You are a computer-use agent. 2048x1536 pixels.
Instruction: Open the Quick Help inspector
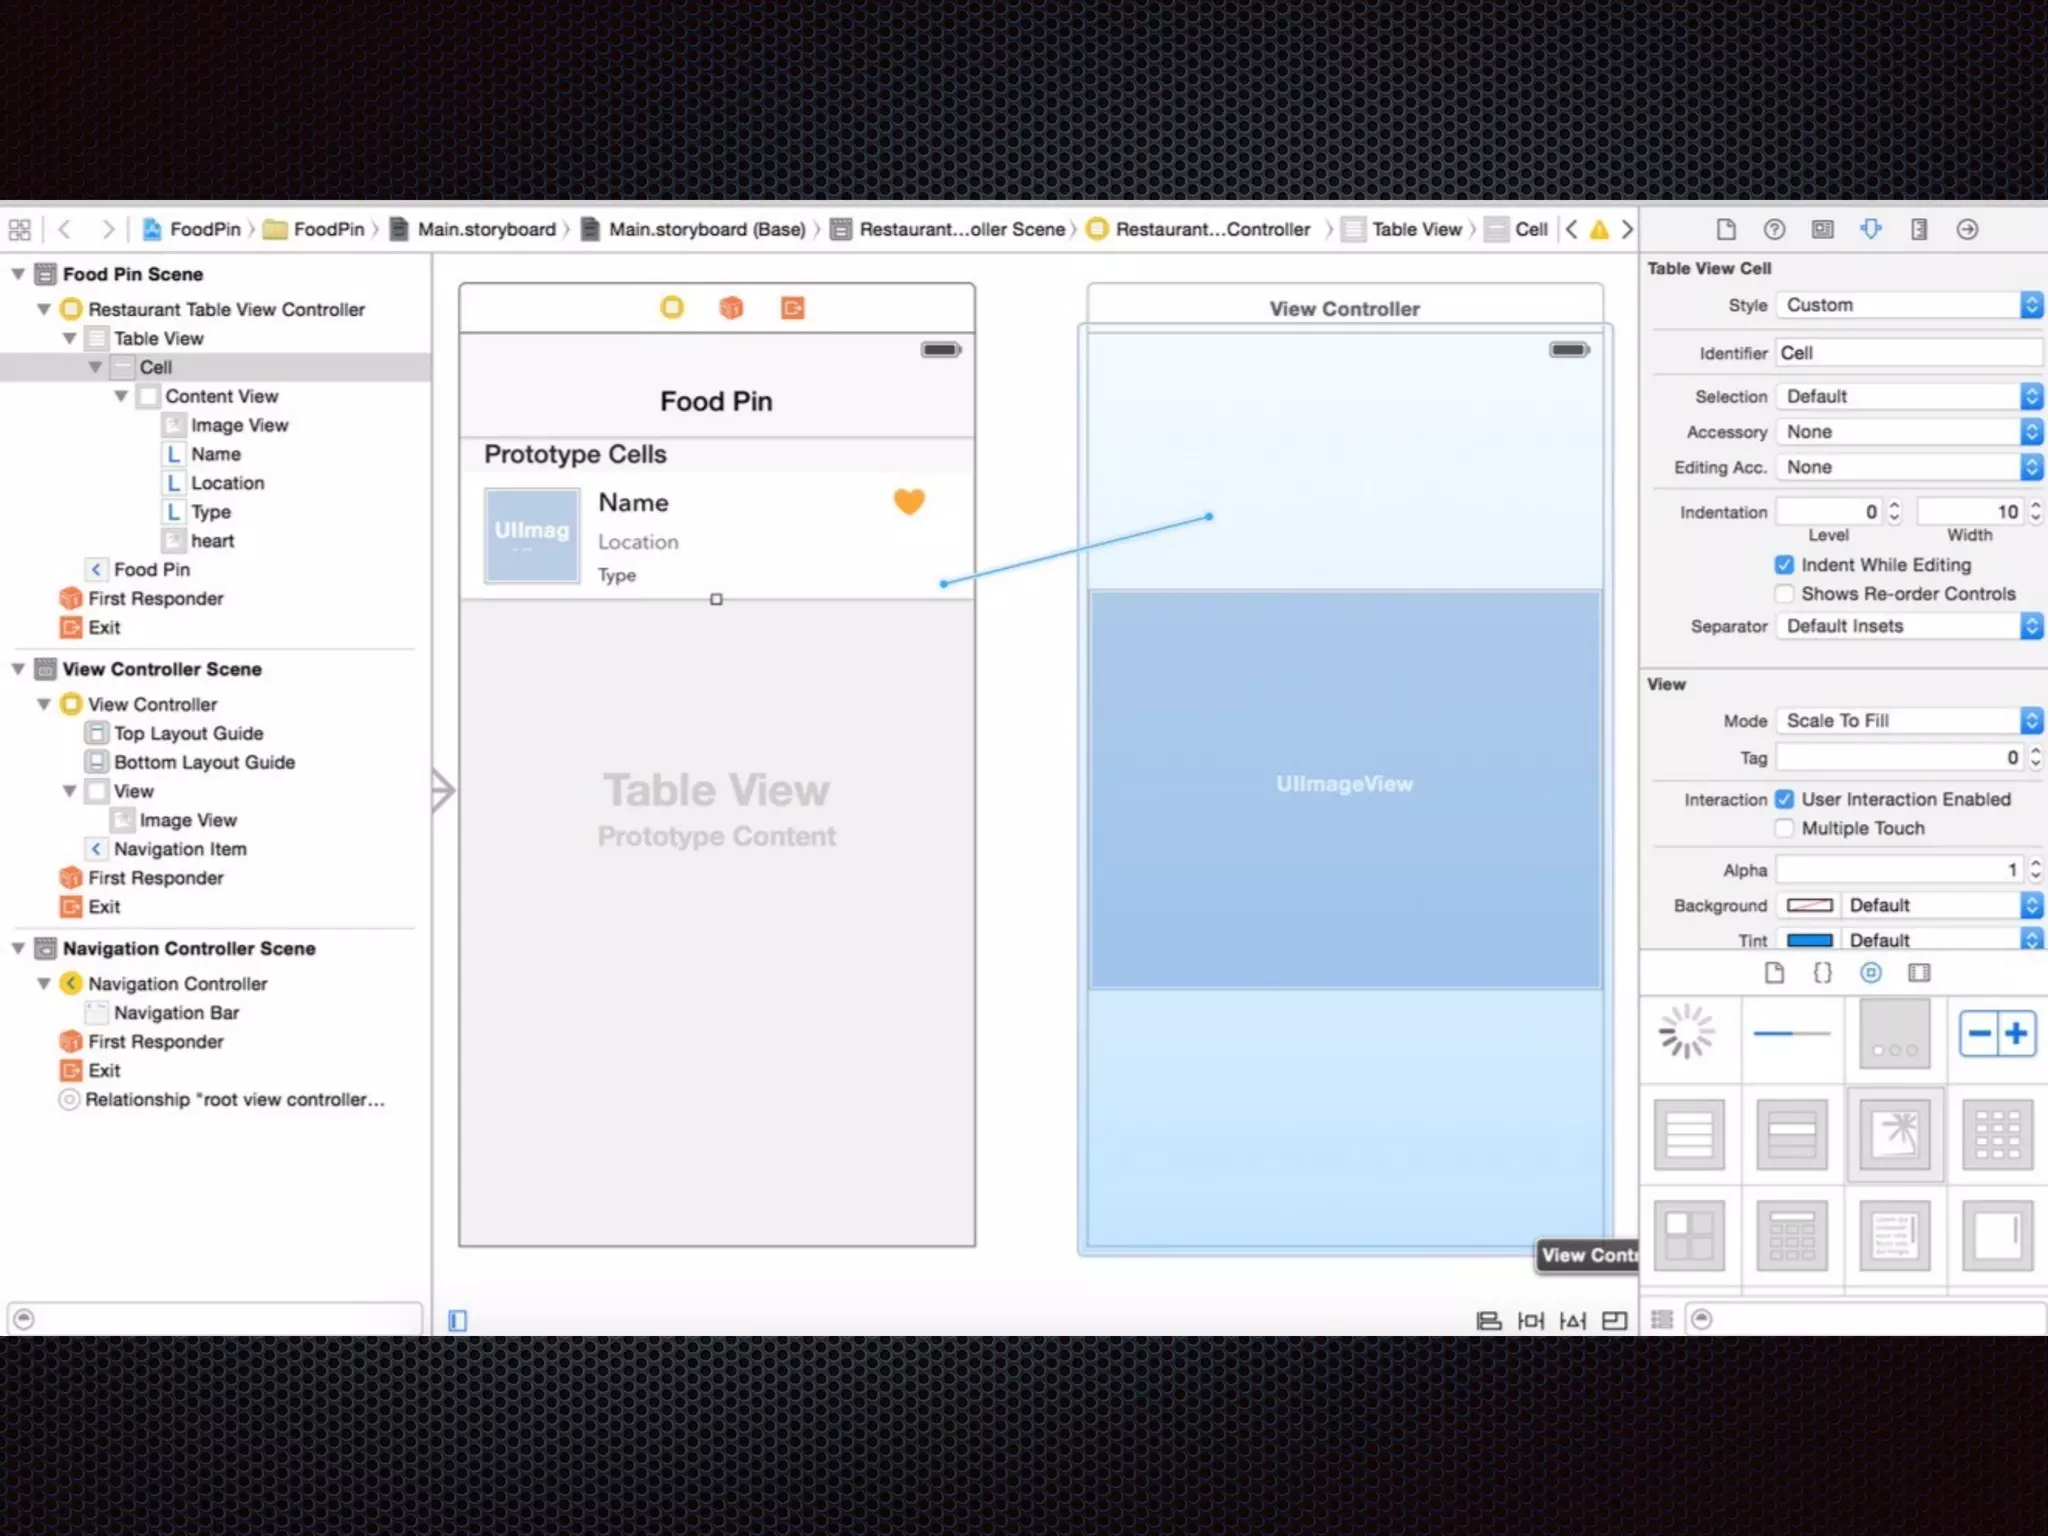pyautogui.click(x=1774, y=229)
